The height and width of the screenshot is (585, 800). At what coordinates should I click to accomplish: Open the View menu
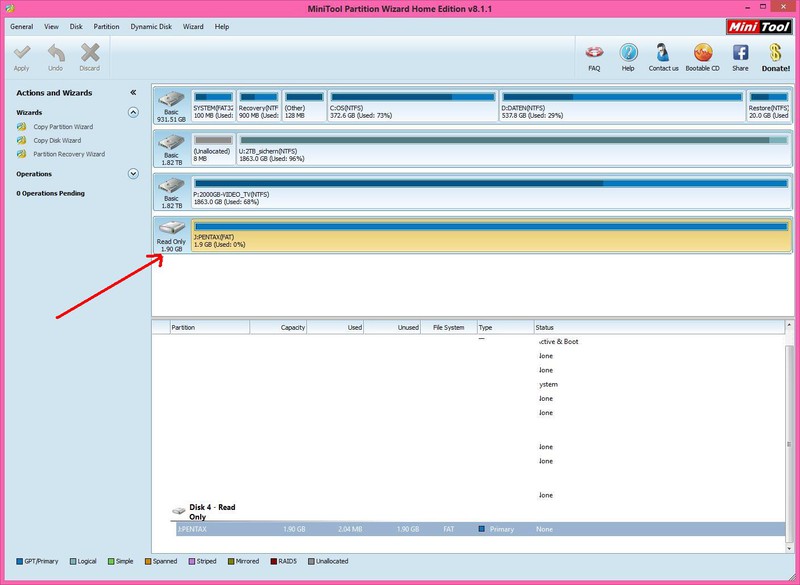(x=51, y=27)
